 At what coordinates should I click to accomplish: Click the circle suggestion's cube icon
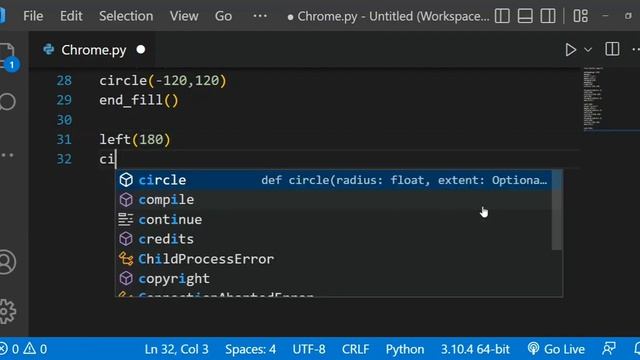(x=126, y=180)
